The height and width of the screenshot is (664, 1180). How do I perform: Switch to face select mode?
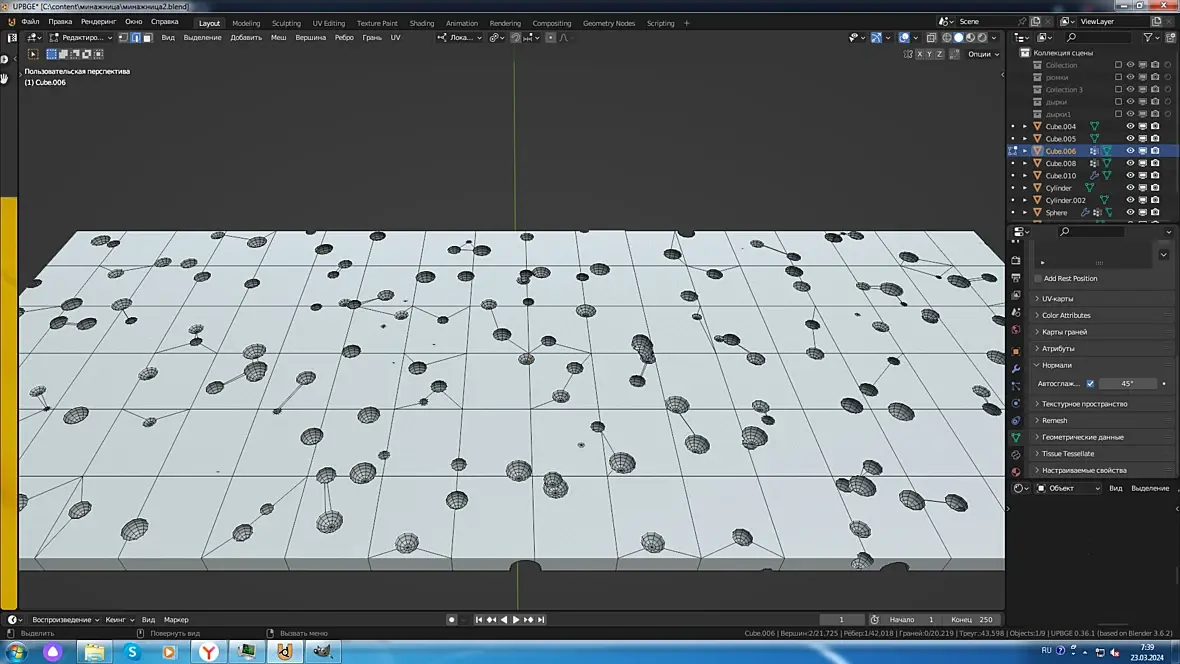[147, 38]
